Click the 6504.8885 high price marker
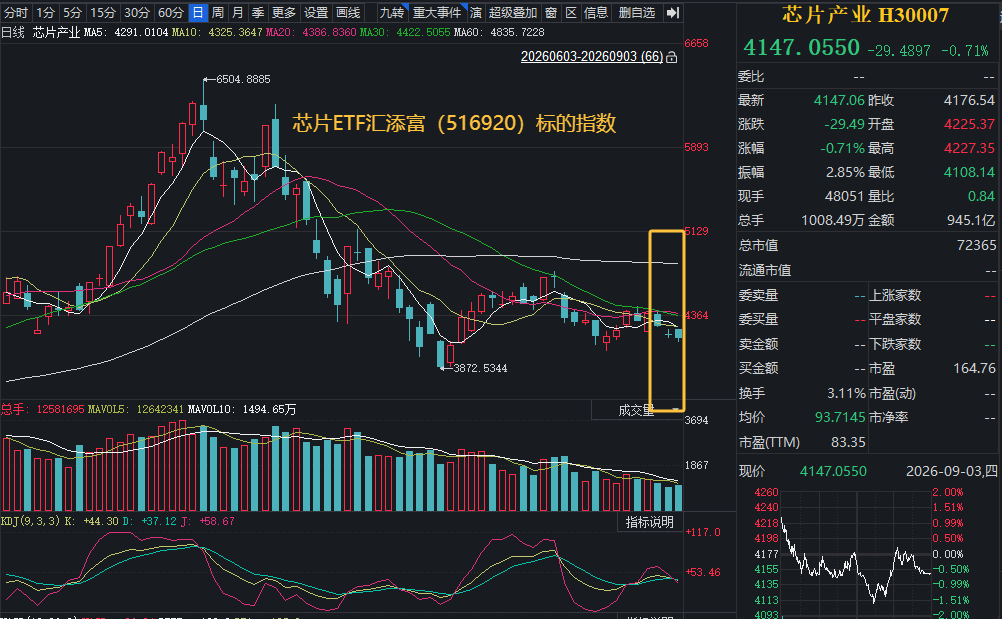The height and width of the screenshot is (619, 1002). tap(237, 79)
